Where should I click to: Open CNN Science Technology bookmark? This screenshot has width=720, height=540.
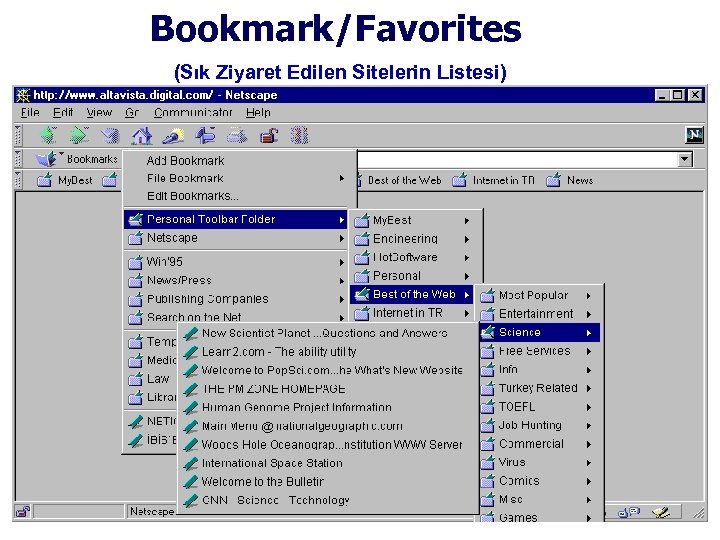coord(327,501)
